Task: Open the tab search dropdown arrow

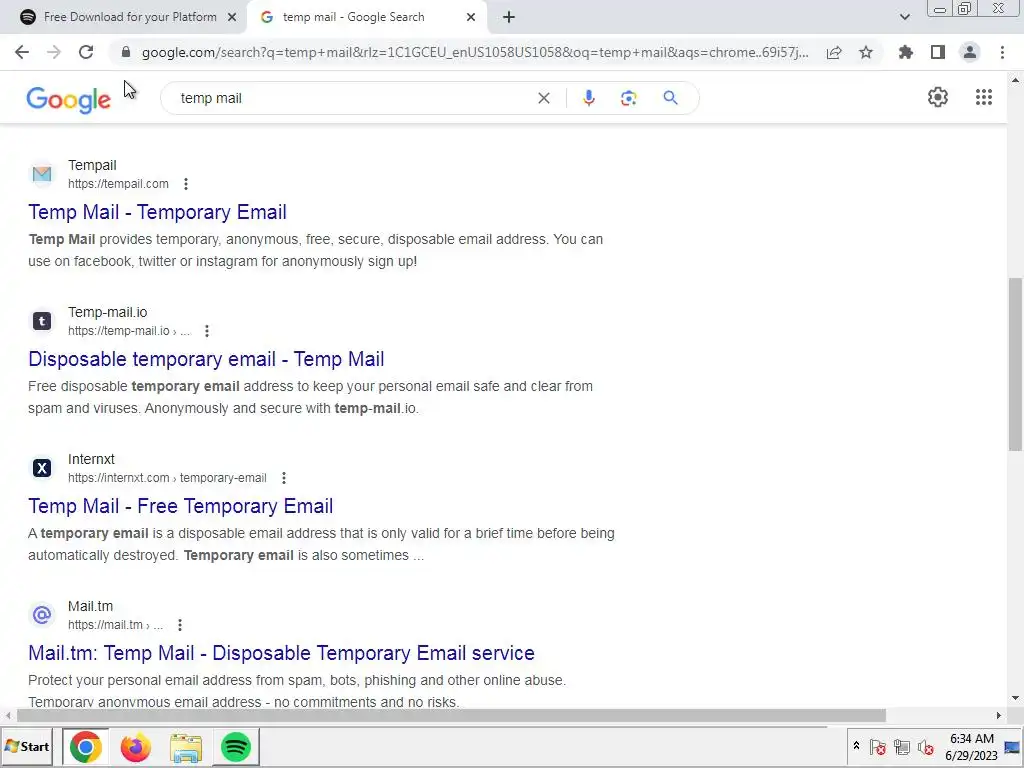Action: point(904,17)
